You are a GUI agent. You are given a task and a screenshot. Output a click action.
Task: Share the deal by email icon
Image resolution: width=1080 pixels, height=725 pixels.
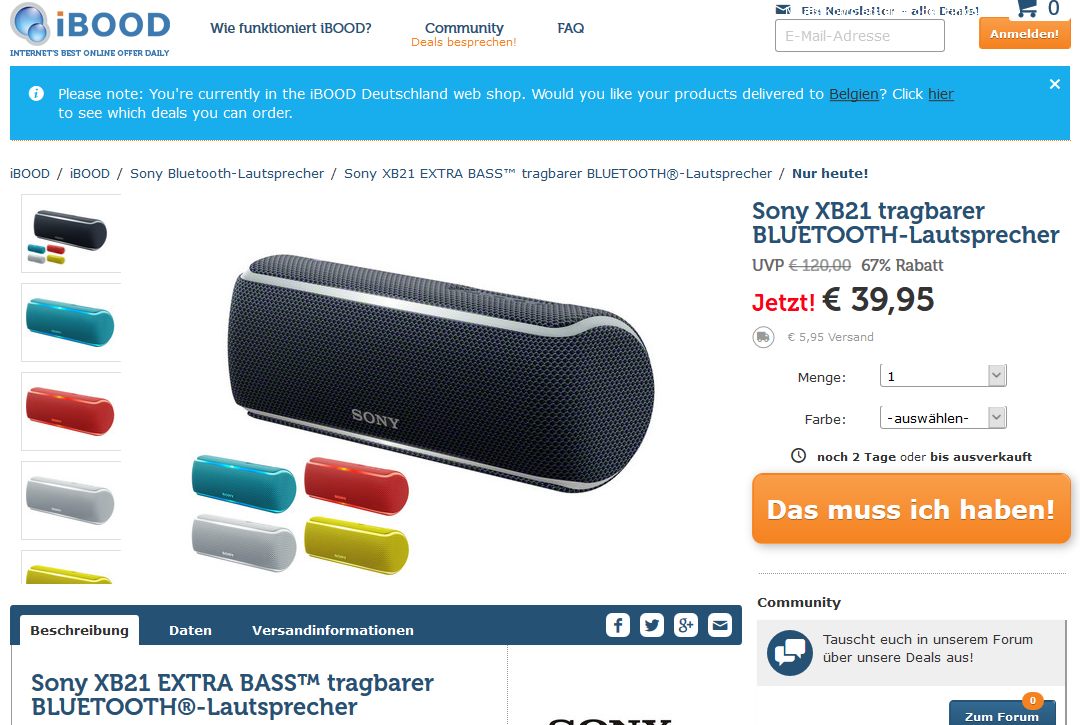[x=720, y=625]
